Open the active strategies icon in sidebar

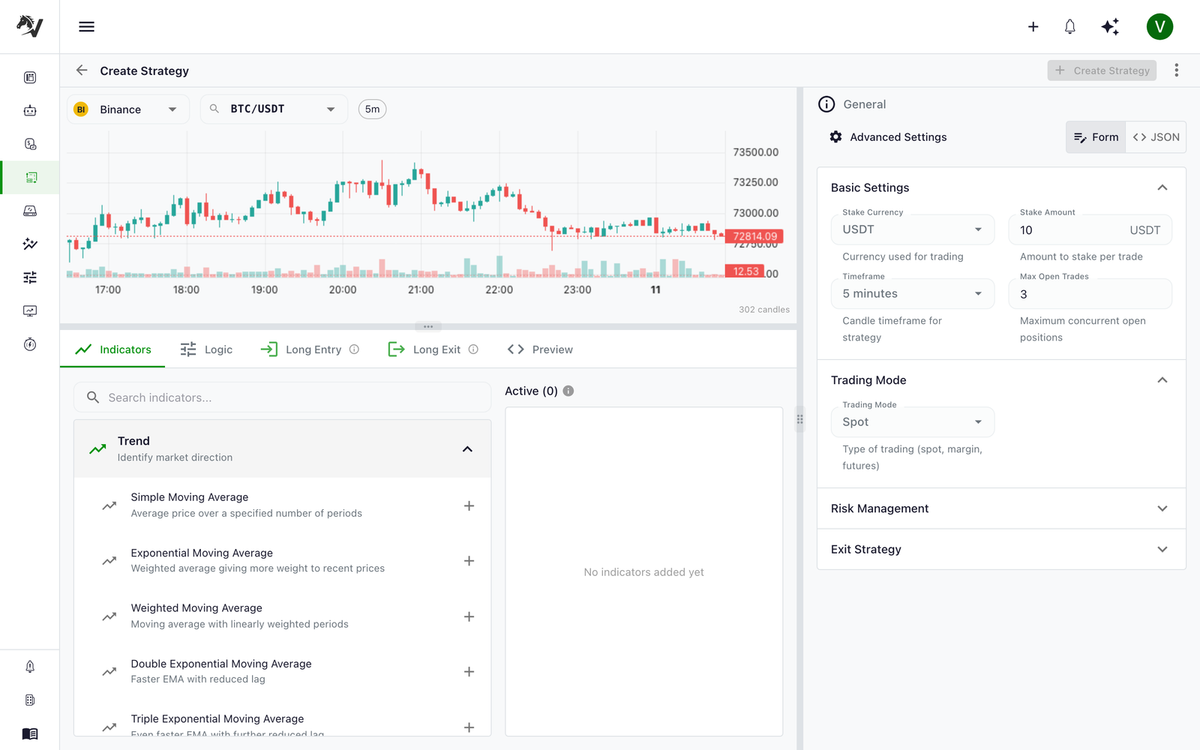30,177
